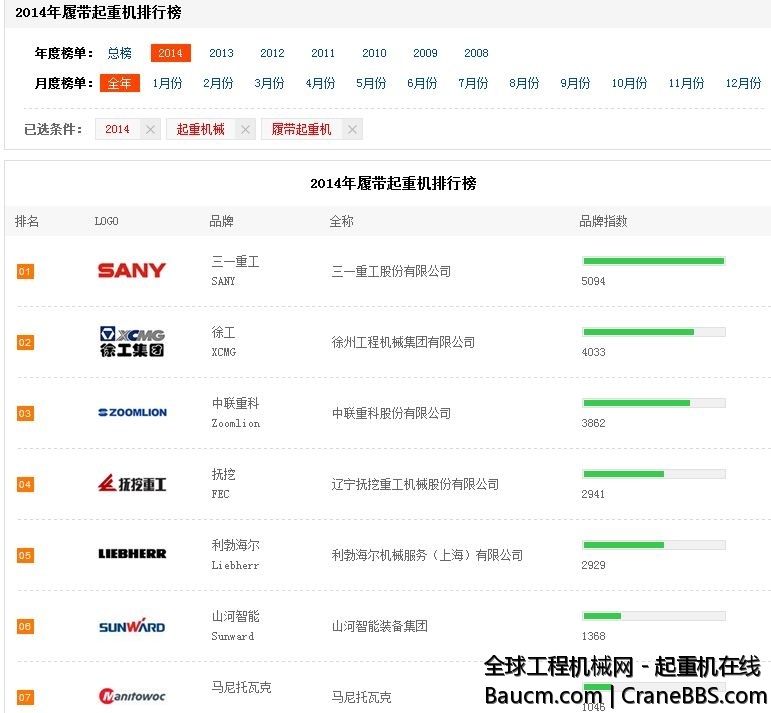Image resolution: width=771 pixels, height=713 pixels.
Task: Click the FEC 抚挖重工 logo
Action: [x=132, y=484]
